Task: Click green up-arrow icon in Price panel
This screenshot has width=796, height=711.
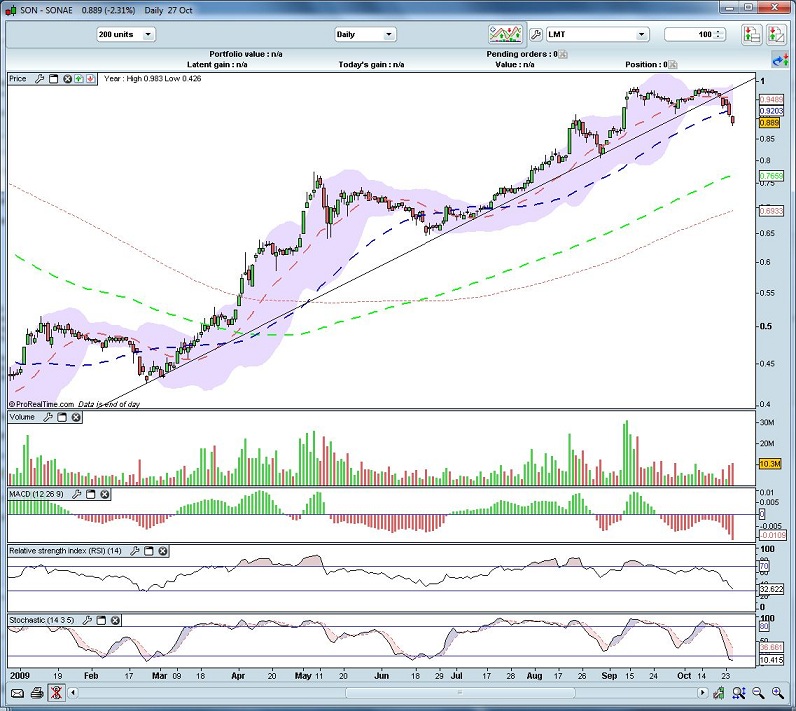Action: (79, 79)
